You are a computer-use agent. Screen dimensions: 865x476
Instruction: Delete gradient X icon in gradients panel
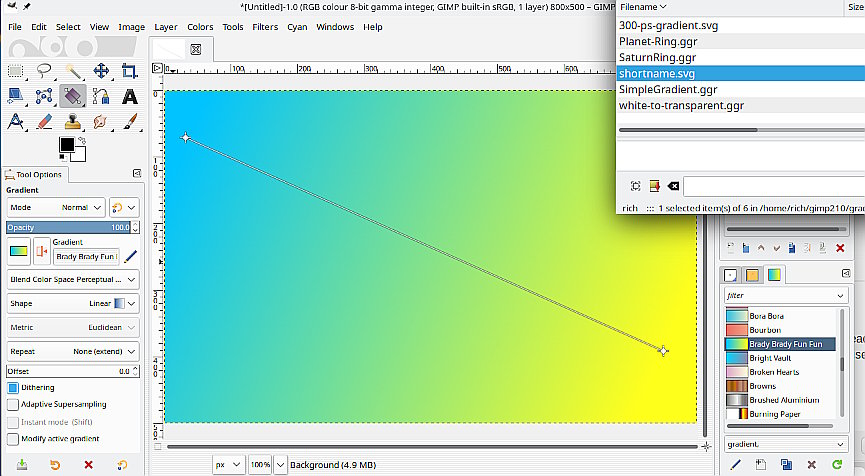pyautogui.click(x=811, y=464)
